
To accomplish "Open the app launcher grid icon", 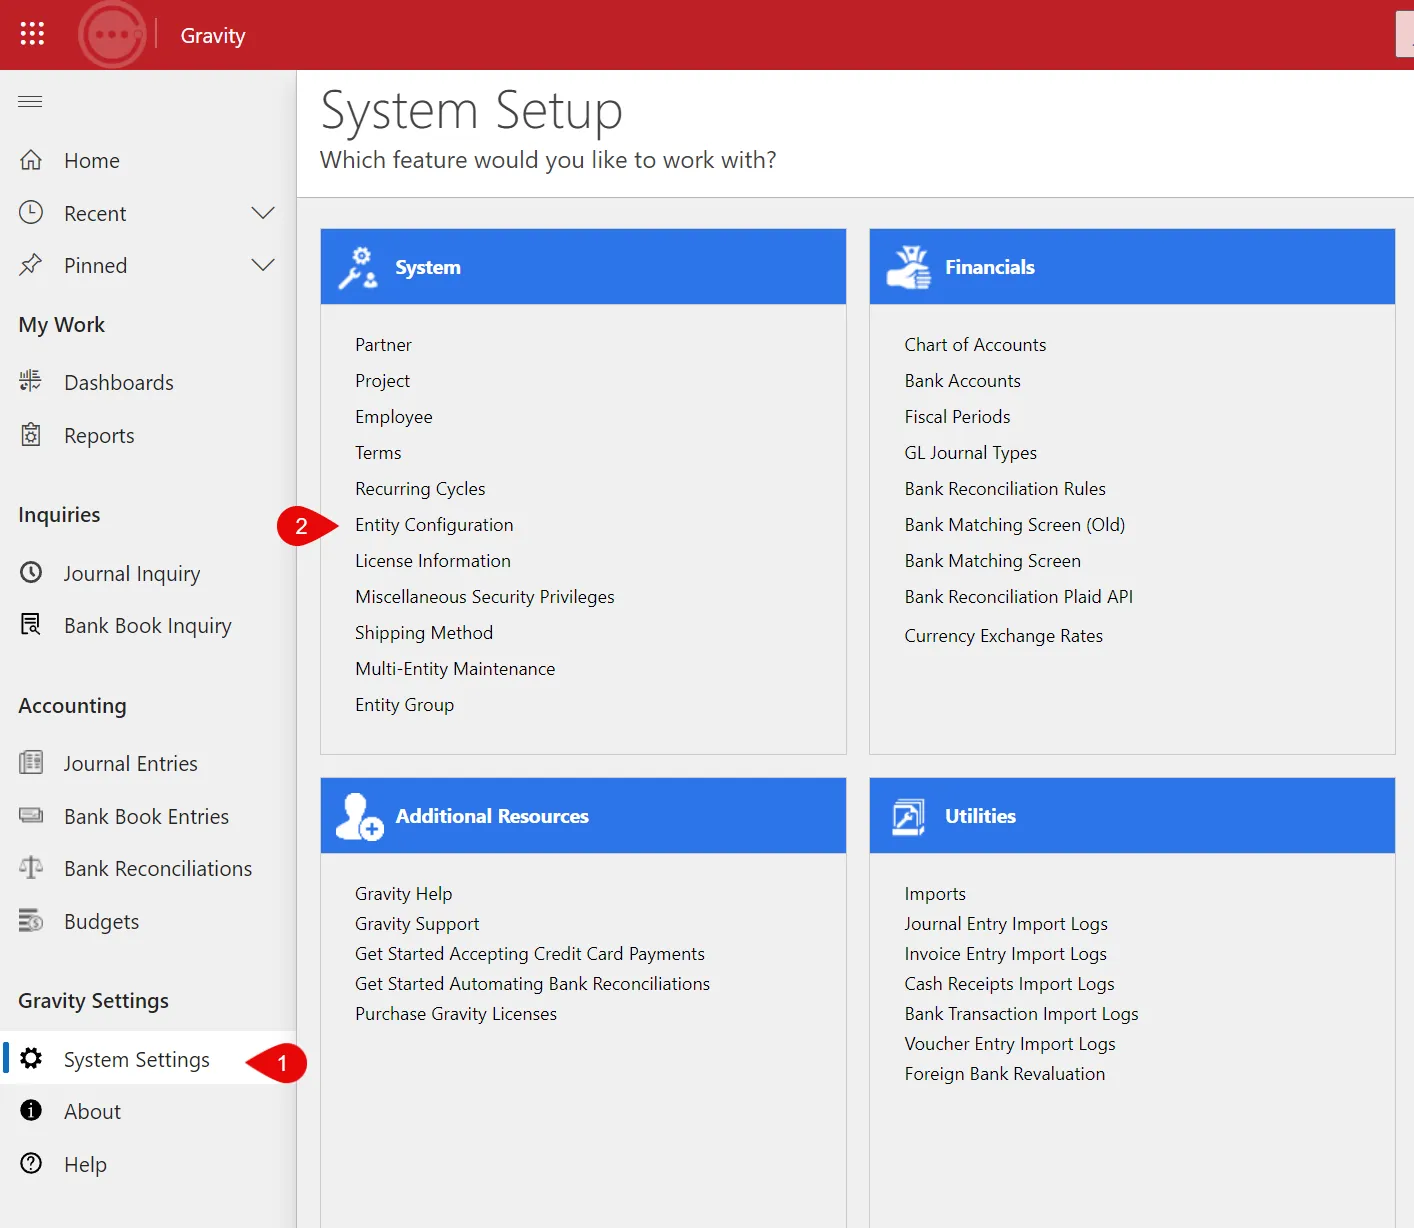I will pyautogui.click(x=32, y=34).
